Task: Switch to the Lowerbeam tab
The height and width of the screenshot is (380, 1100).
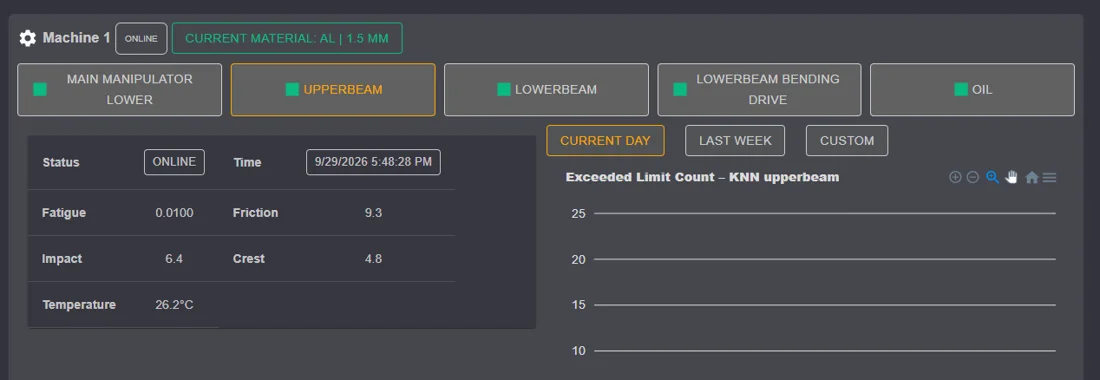Action: [546, 90]
